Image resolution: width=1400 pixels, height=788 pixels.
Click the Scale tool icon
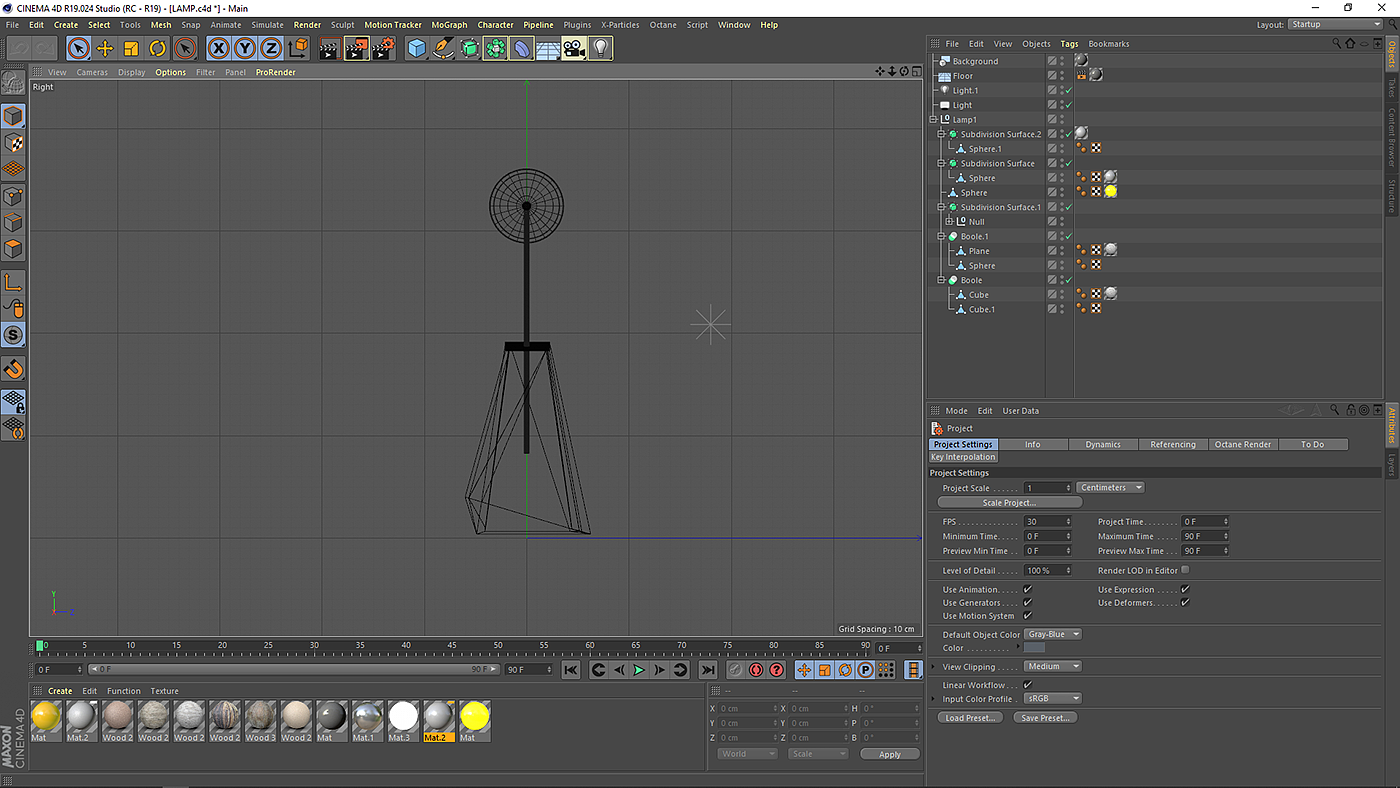pyautogui.click(x=131, y=48)
